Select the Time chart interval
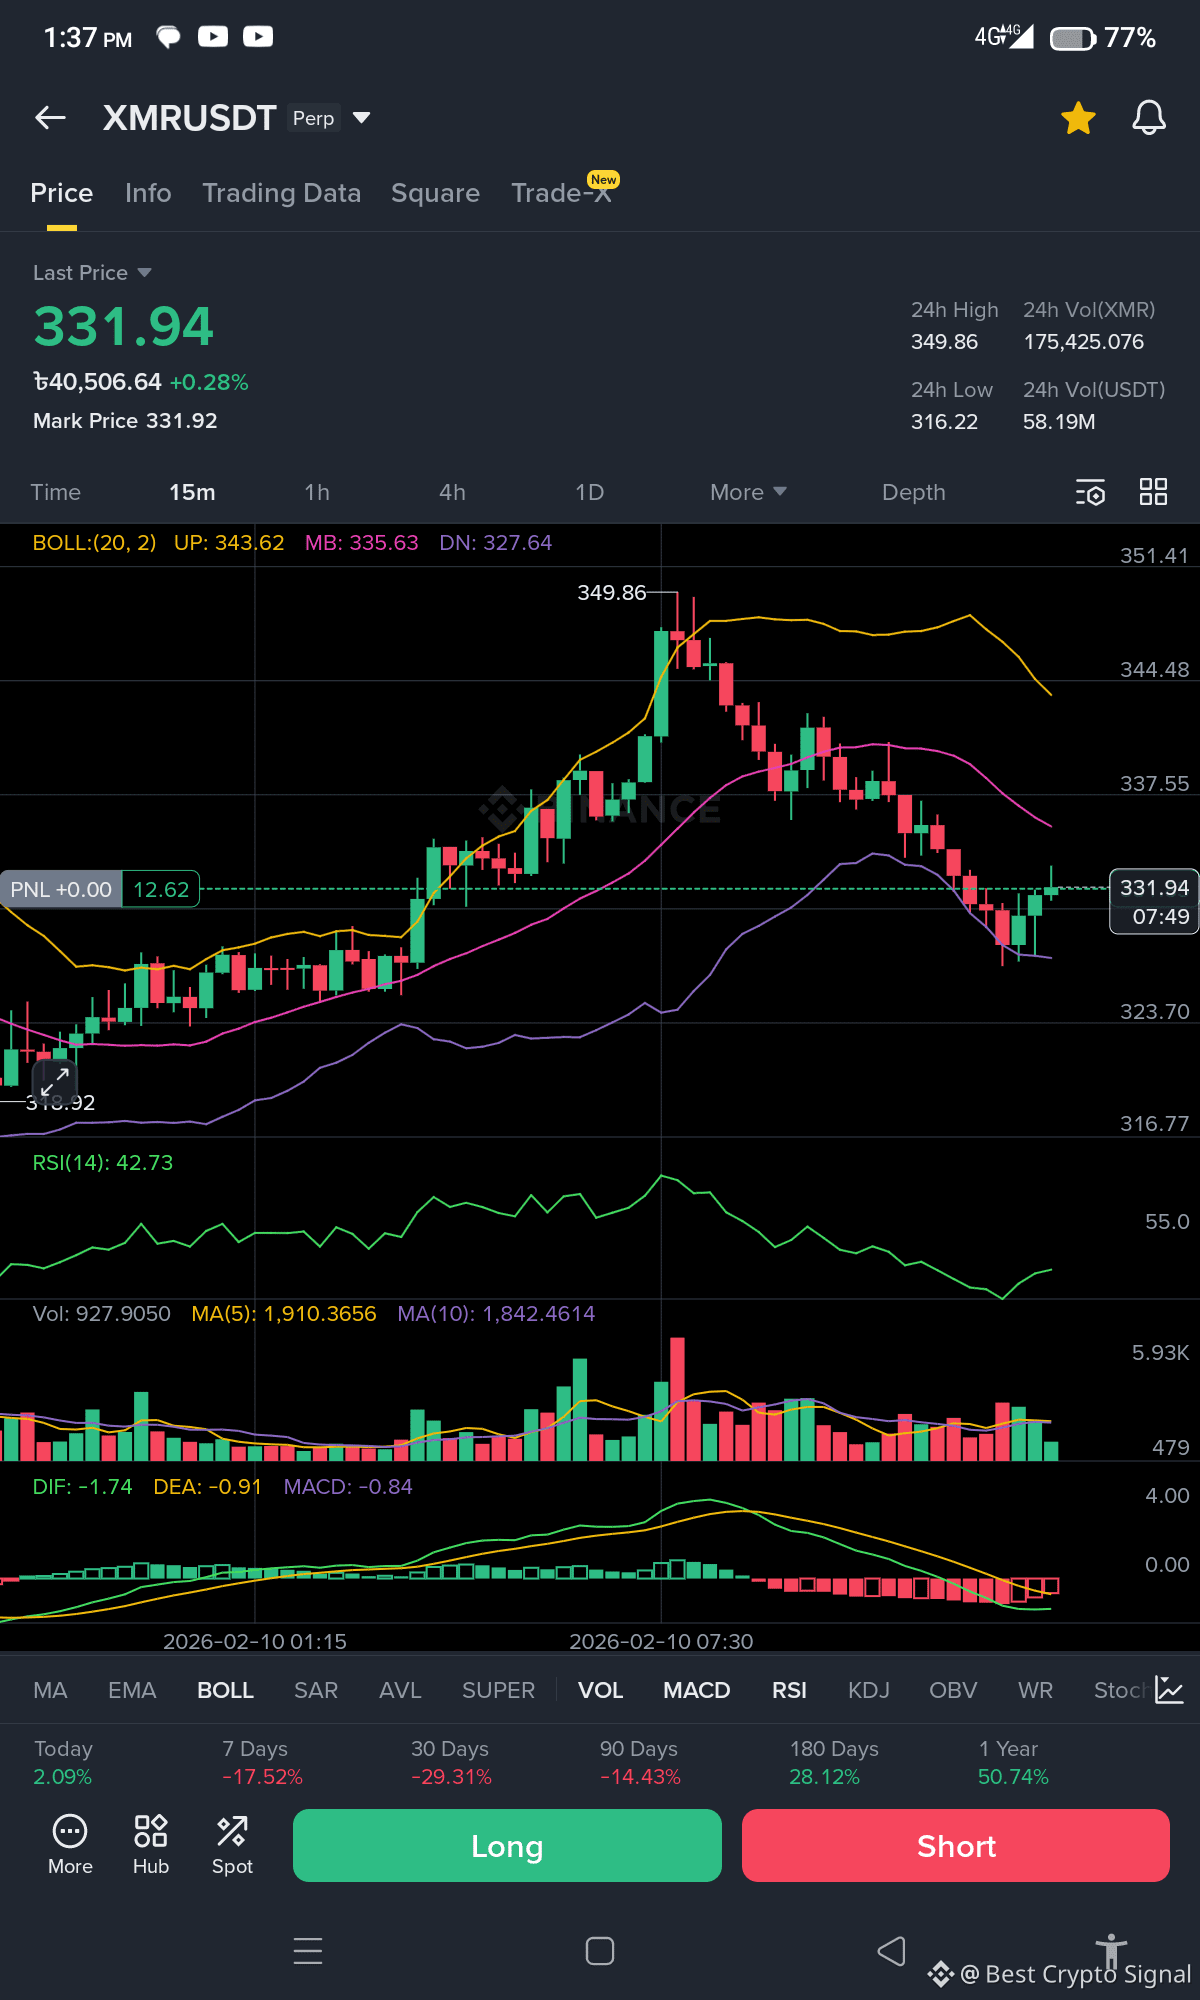 (x=55, y=492)
